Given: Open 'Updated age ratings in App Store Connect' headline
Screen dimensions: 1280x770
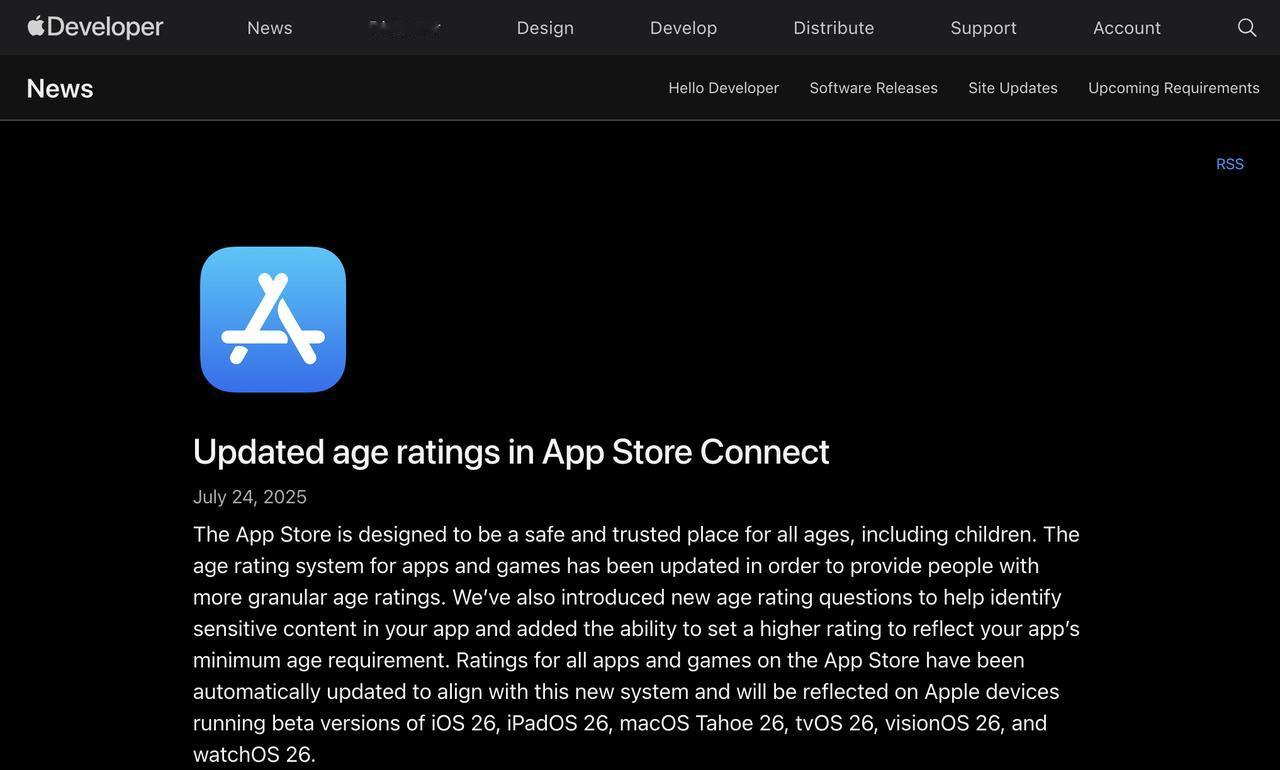Looking at the screenshot, I should pyautogui.click(x=511, y=452).
